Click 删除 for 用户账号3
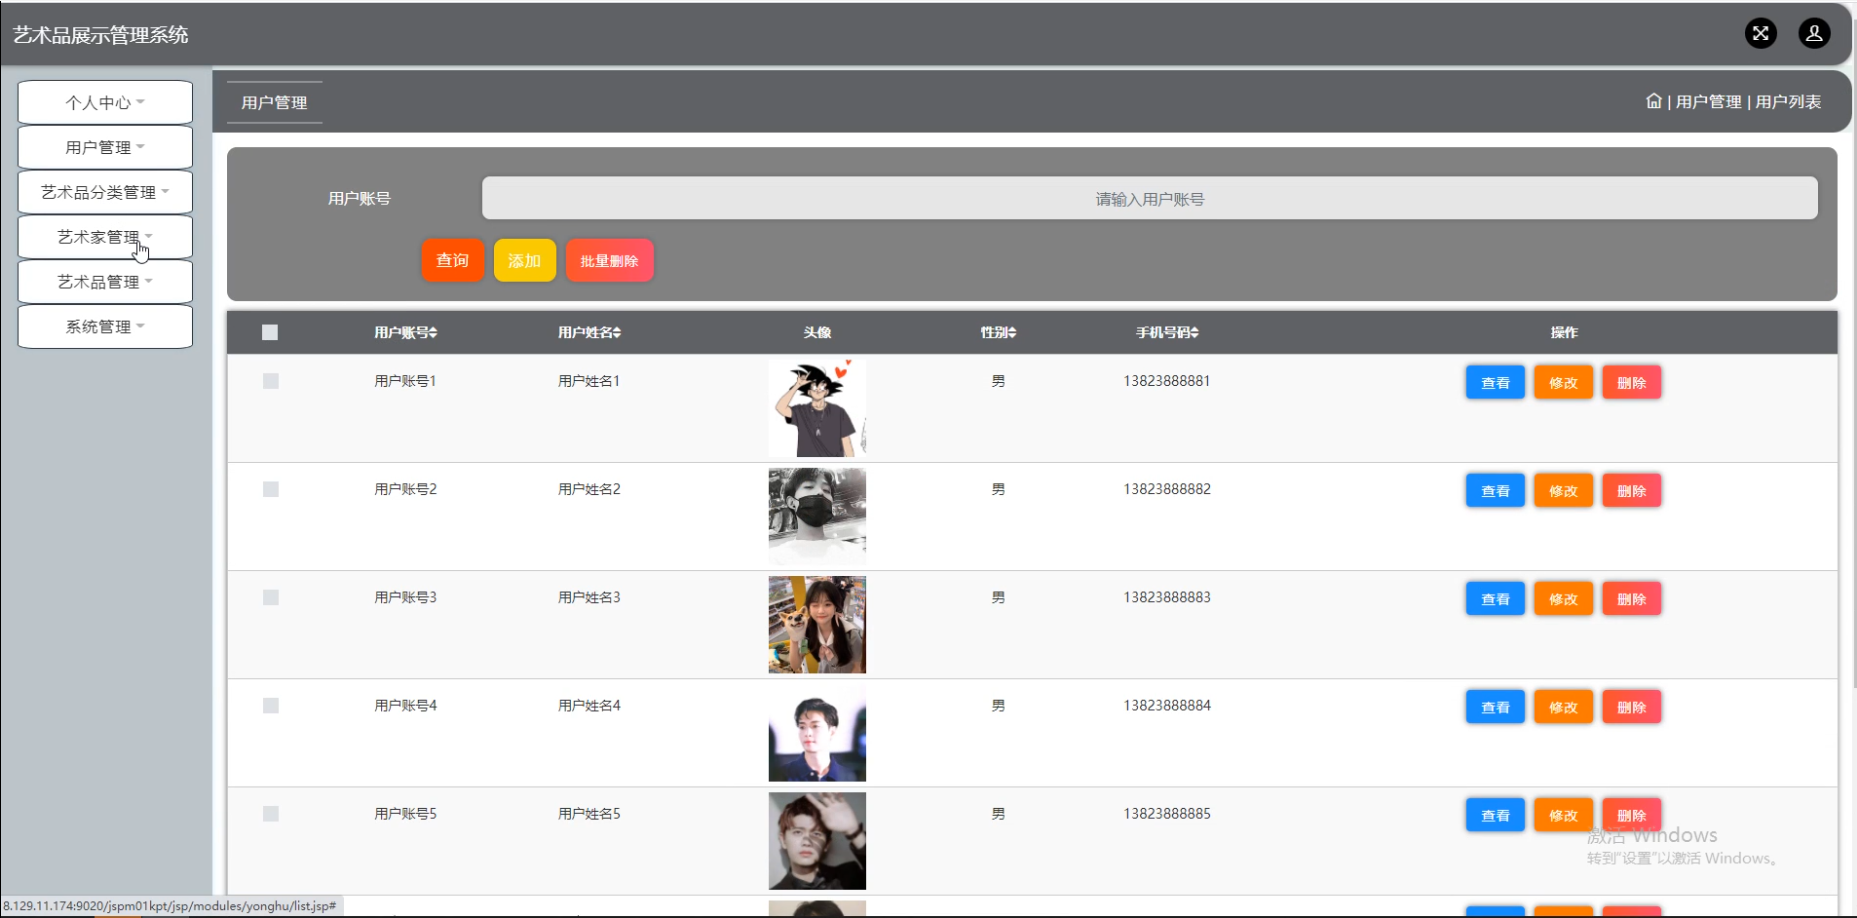Screen dimensions: 1857x918 [x=1631, y=598]
